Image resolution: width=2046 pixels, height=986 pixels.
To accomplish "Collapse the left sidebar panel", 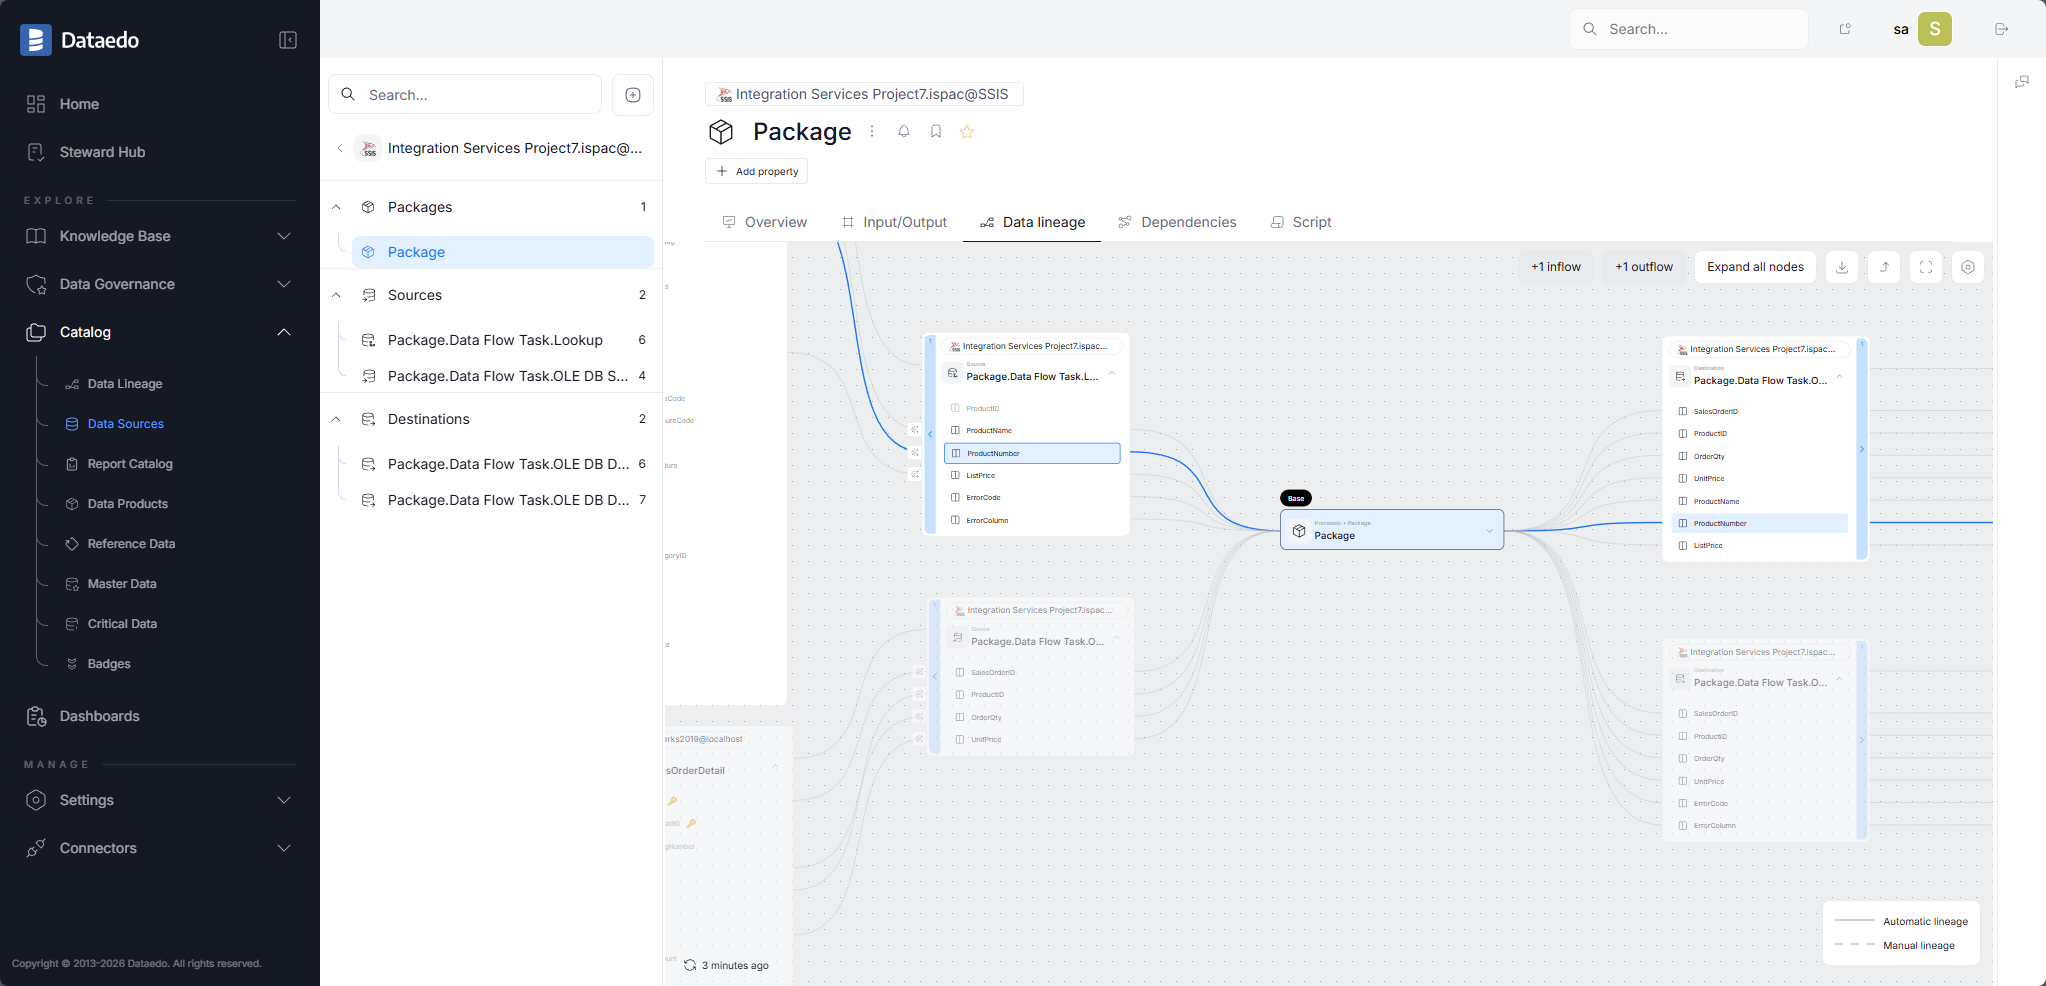I will click(287, 40).
